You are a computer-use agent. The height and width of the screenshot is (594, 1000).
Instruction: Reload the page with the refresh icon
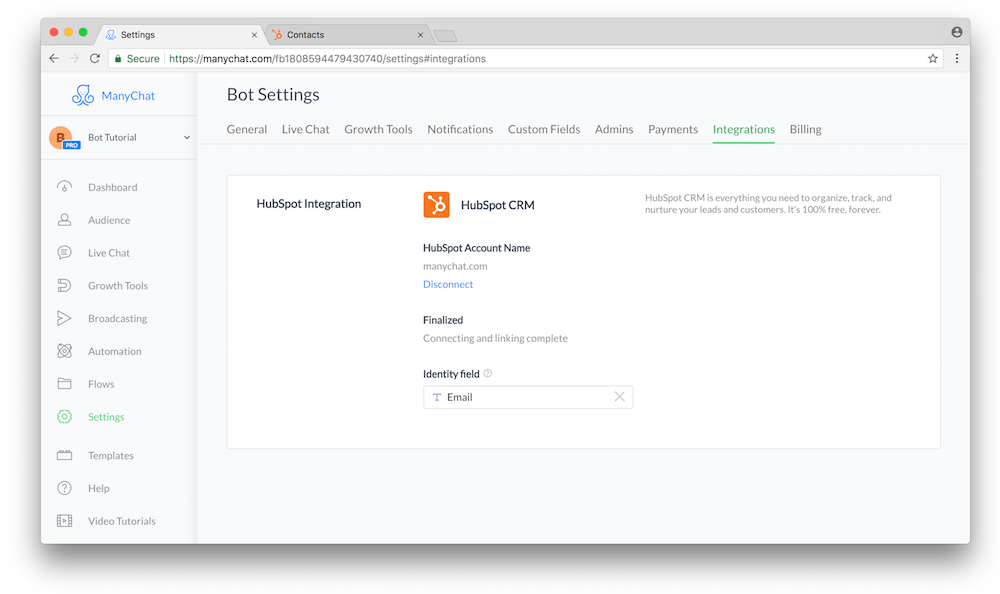click(x=95, y=58)
